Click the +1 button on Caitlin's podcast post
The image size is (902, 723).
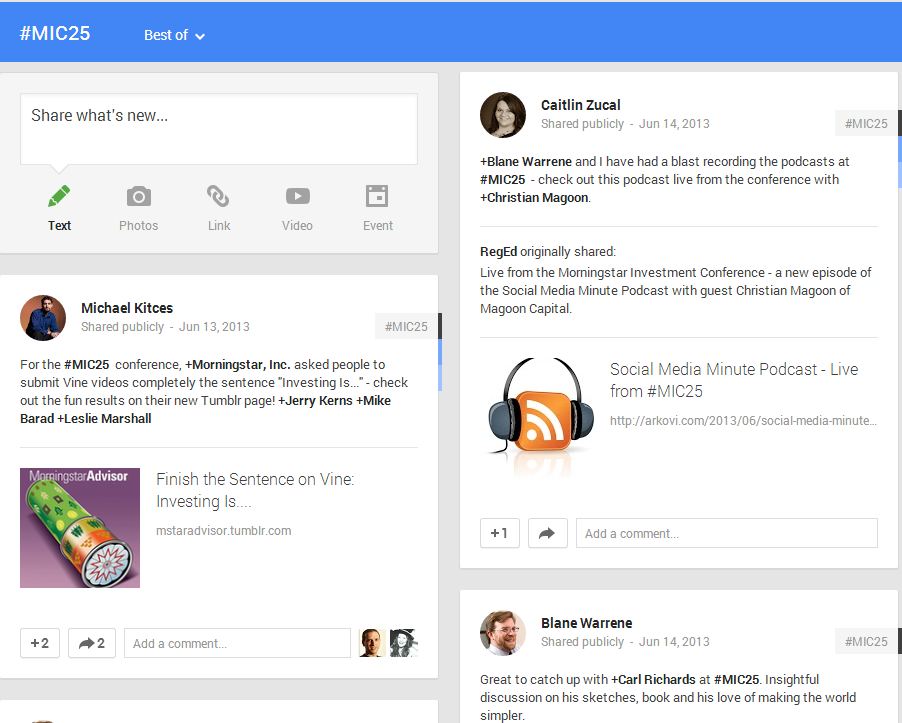click(x=499, y=533)
